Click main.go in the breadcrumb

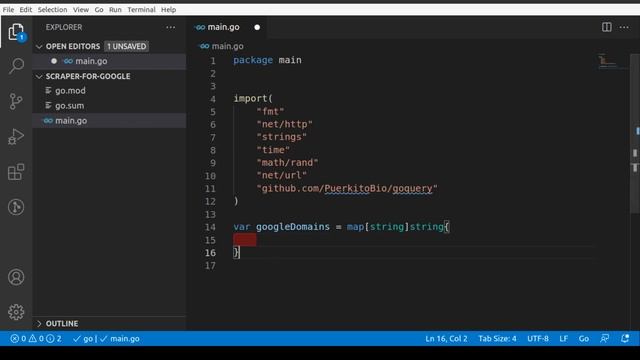tap(227, 46)
